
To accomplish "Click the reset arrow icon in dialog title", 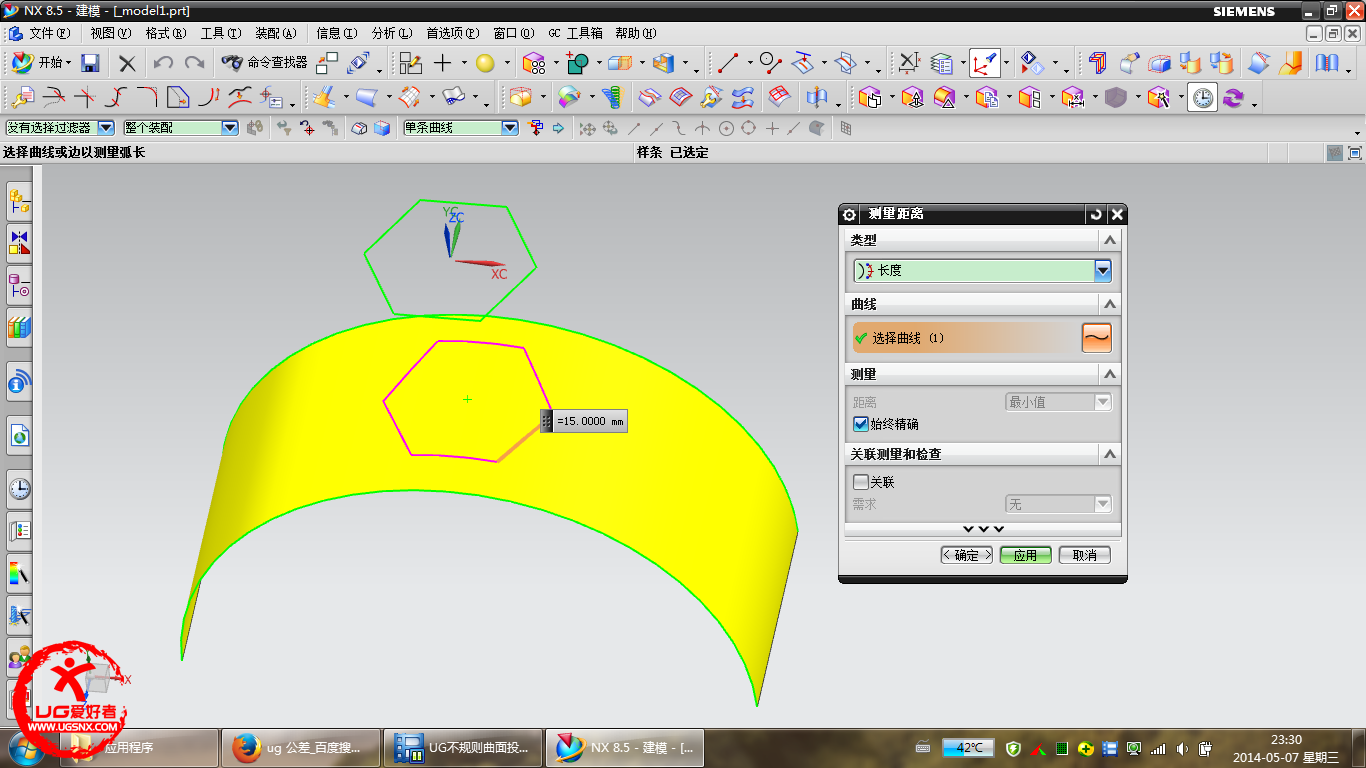I will (1096, 215).
